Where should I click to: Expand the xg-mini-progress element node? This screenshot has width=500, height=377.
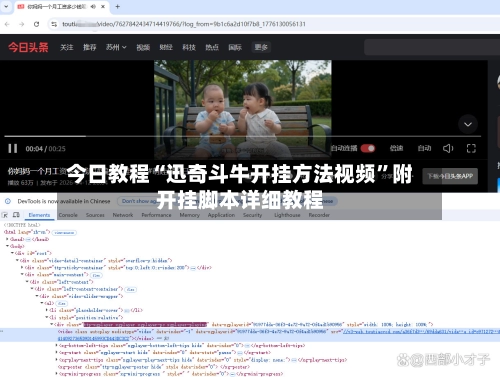tap(56, 374)
